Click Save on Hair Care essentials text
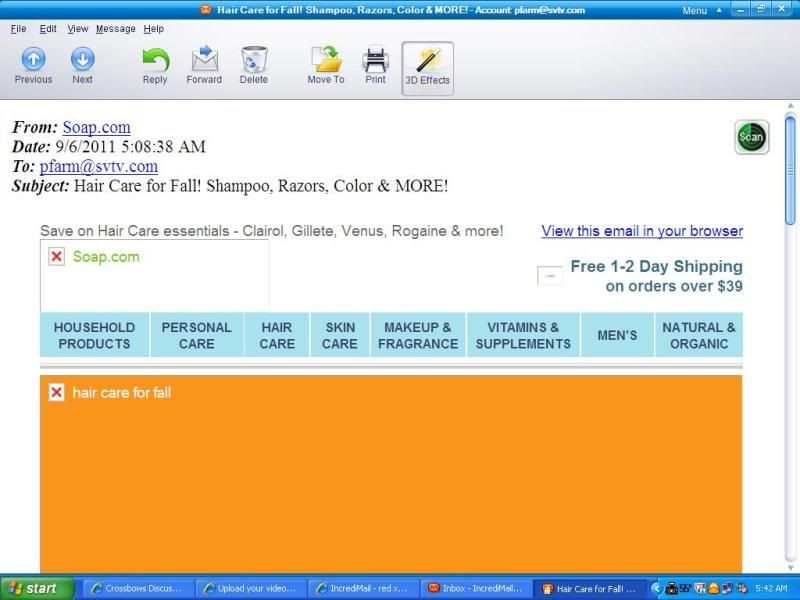The width and height of the screenshot is (800, 600). (271, 231)
